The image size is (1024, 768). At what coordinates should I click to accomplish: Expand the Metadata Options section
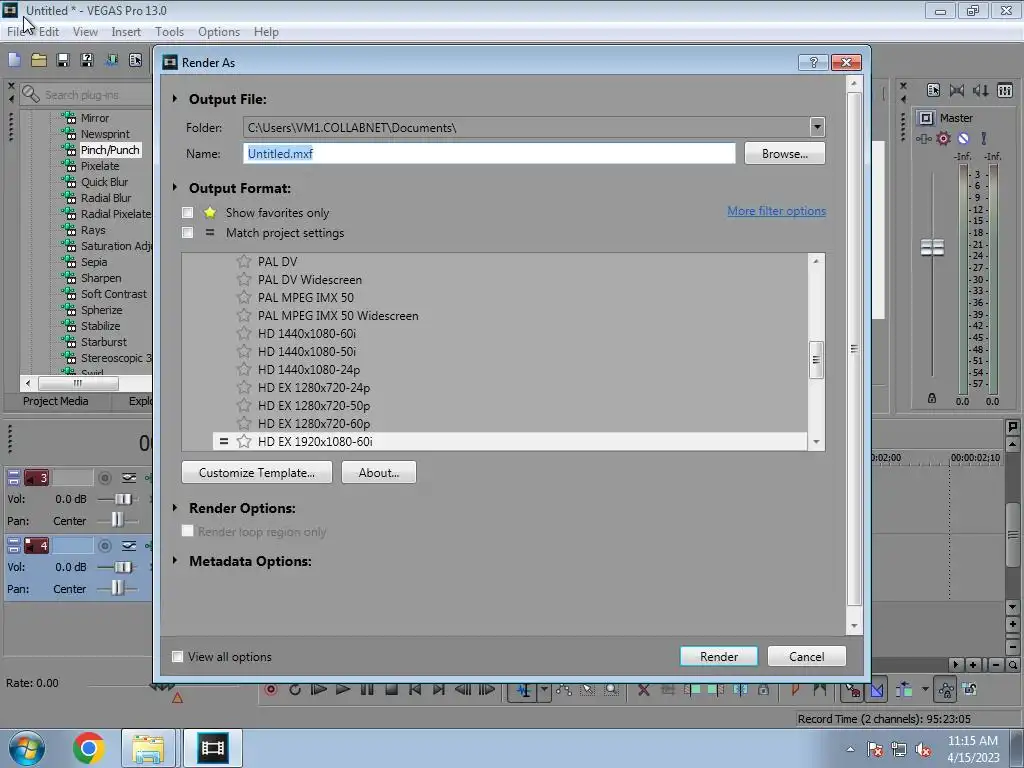pyautogui.click(x=175, y=560)
